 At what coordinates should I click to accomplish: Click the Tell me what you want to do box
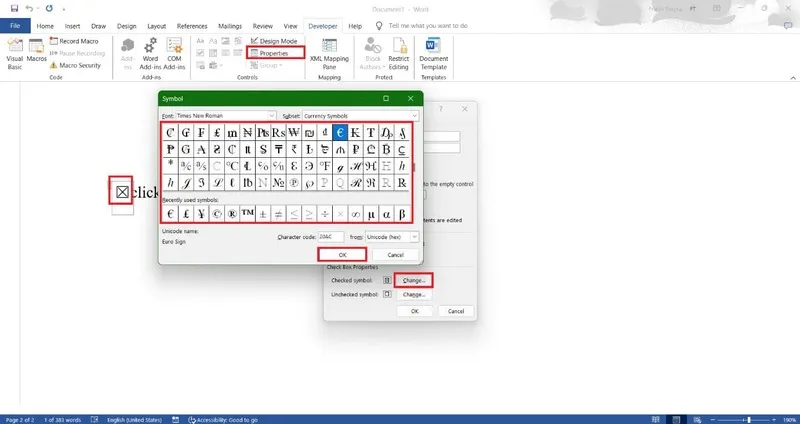click(428, 26)
